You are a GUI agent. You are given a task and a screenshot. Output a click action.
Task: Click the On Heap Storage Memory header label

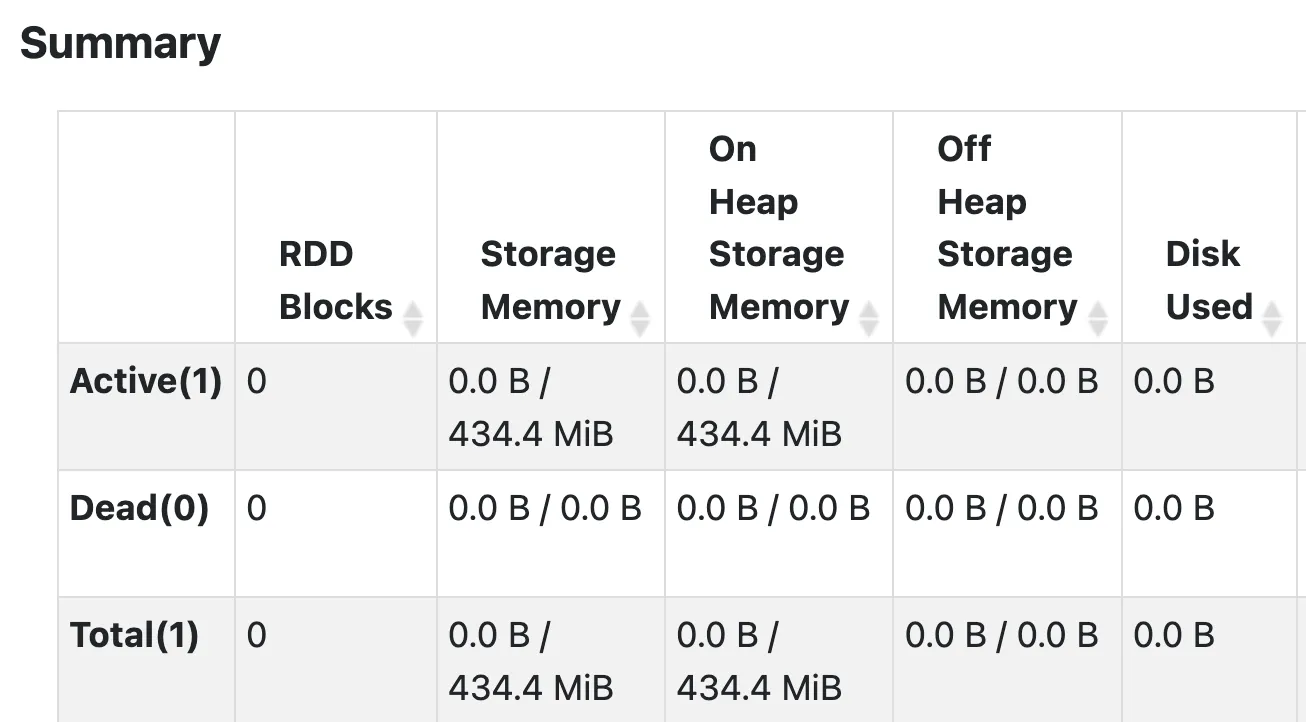776,228
